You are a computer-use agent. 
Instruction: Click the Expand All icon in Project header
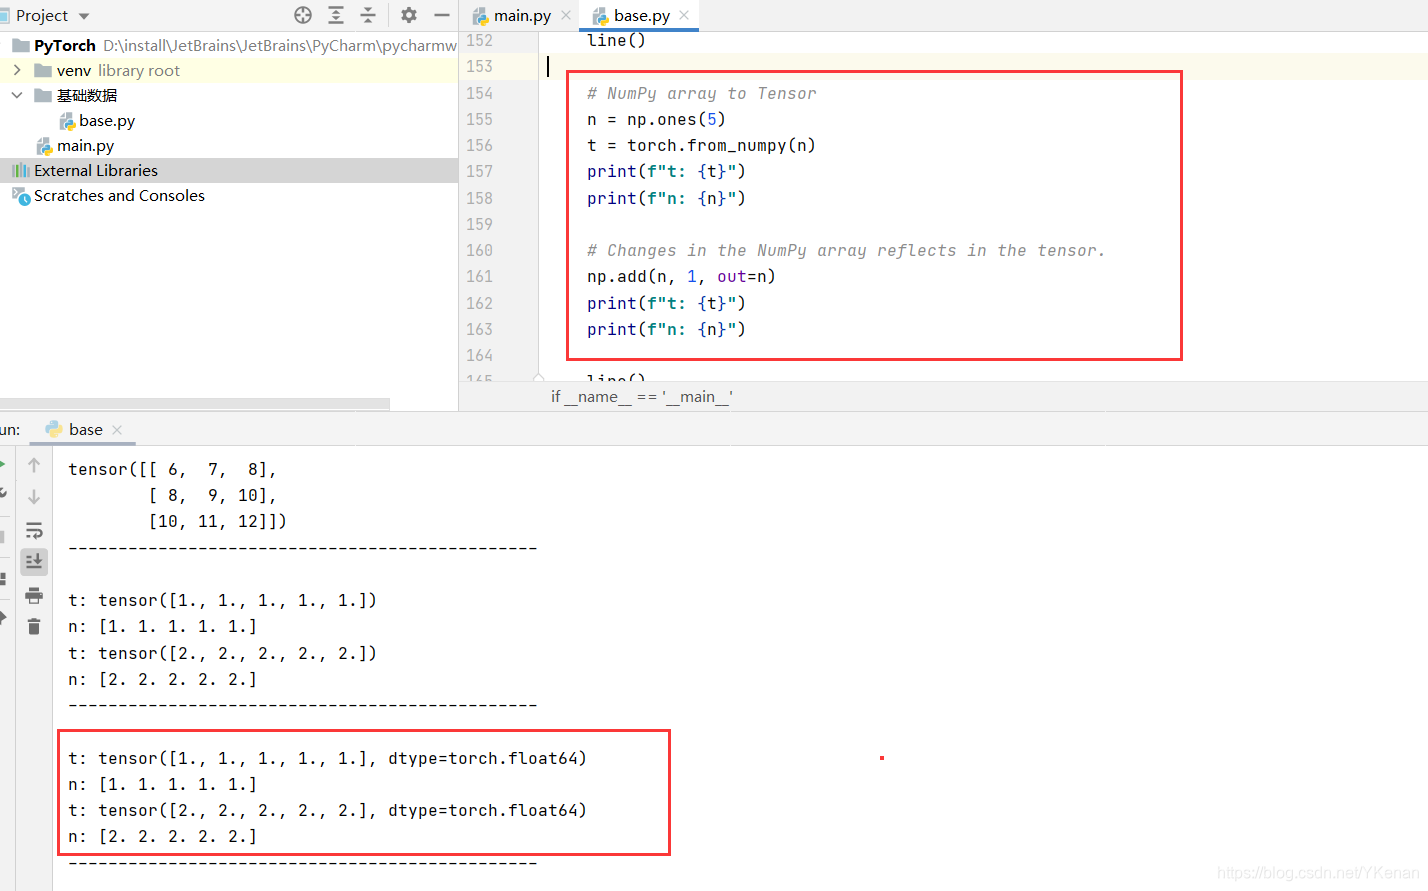pos(336,15)
